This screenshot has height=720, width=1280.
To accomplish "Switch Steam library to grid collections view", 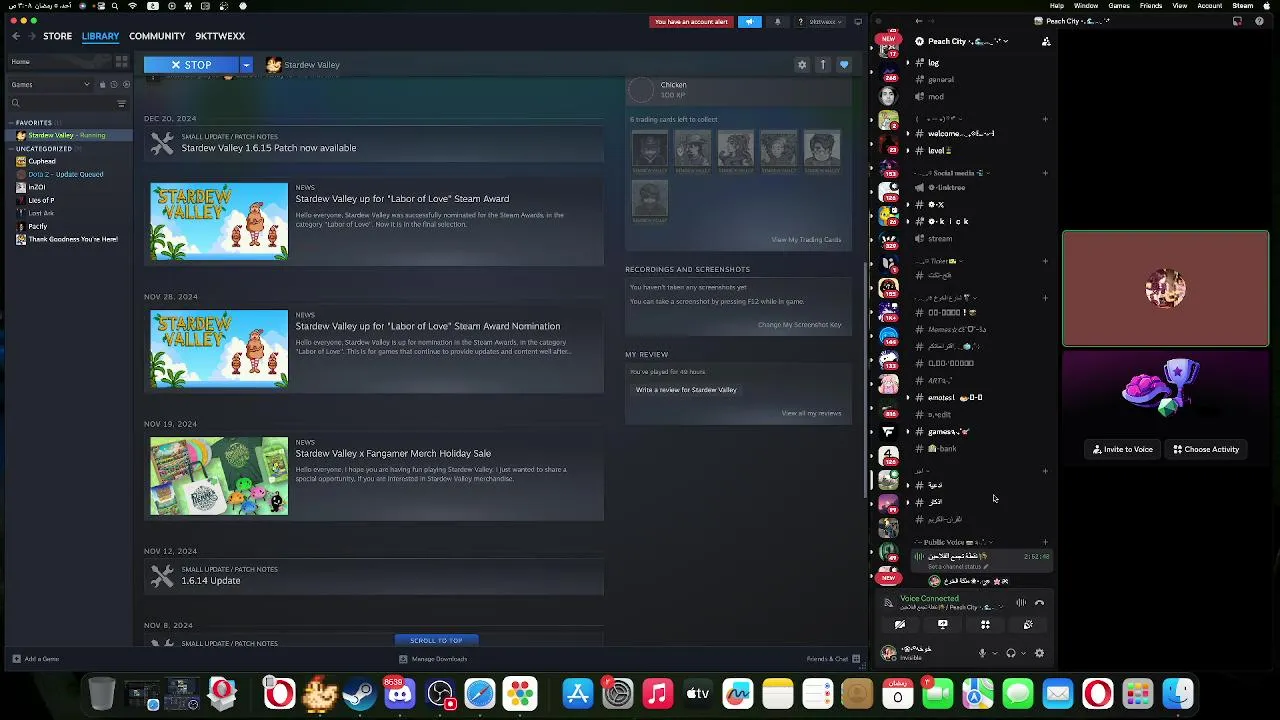I will (x=122, y=62).
